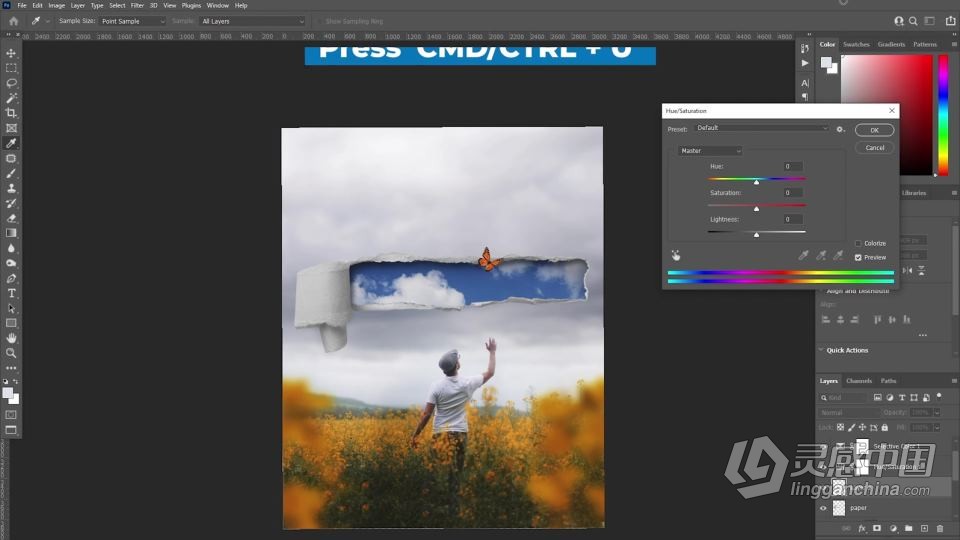Toggle the adjustment layer filter icon
The image size is (960, 540).
point(890,397)
